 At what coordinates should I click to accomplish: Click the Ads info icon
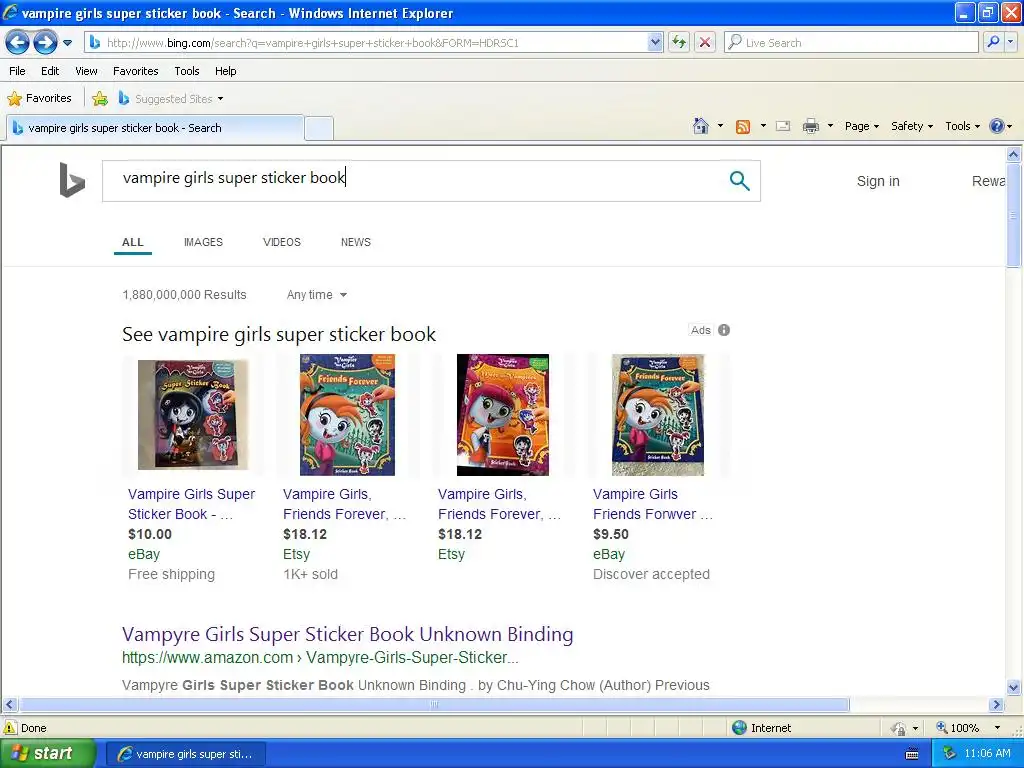[x=724, y=330]
